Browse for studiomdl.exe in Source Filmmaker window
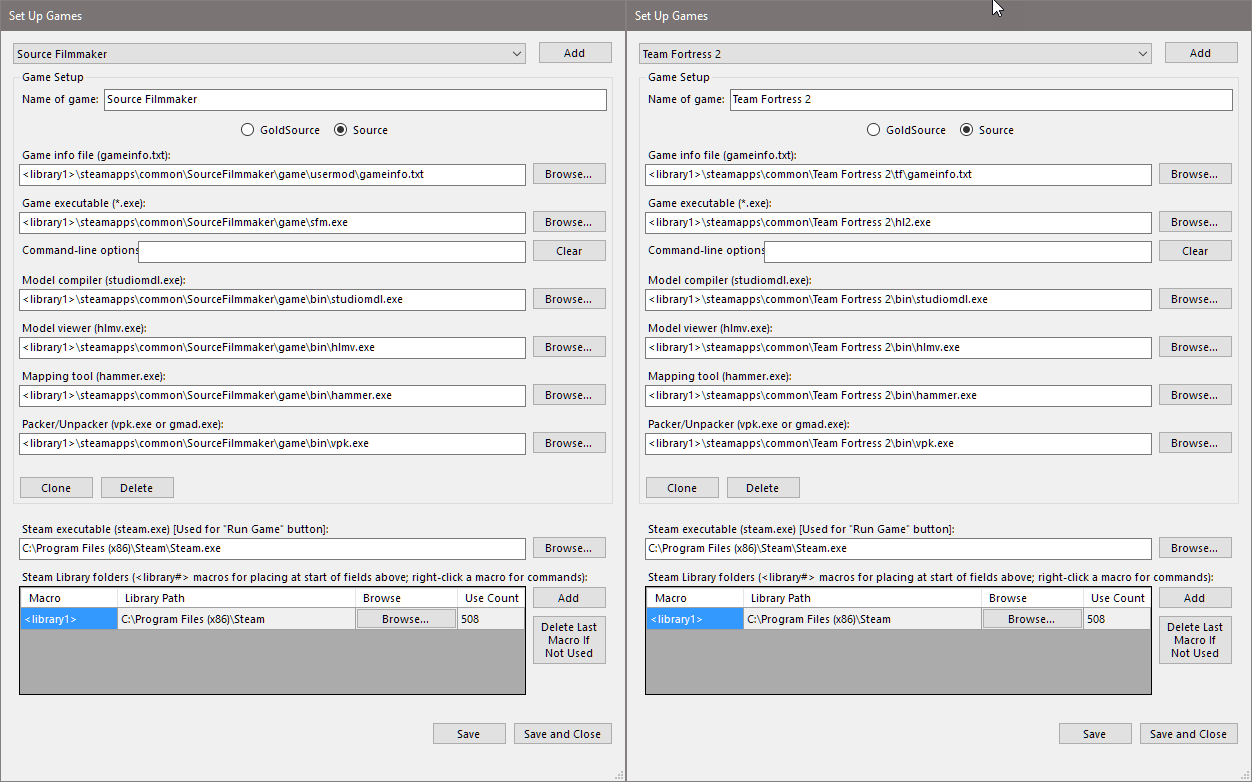The height and width of the screenshot is (782, 1252). pyautogui.click(x=569, y=299)
